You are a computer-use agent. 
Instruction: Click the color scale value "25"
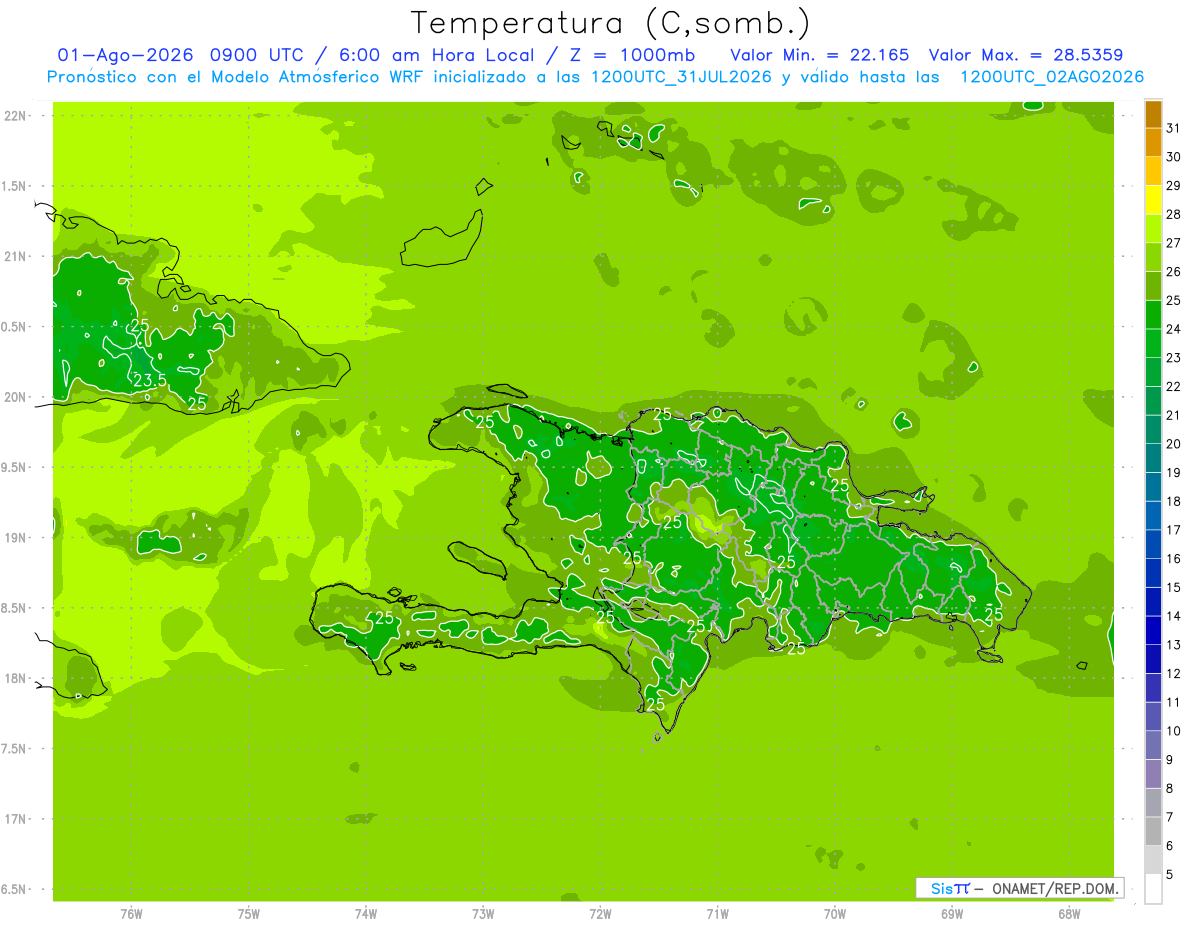[x=1174, y=300]
